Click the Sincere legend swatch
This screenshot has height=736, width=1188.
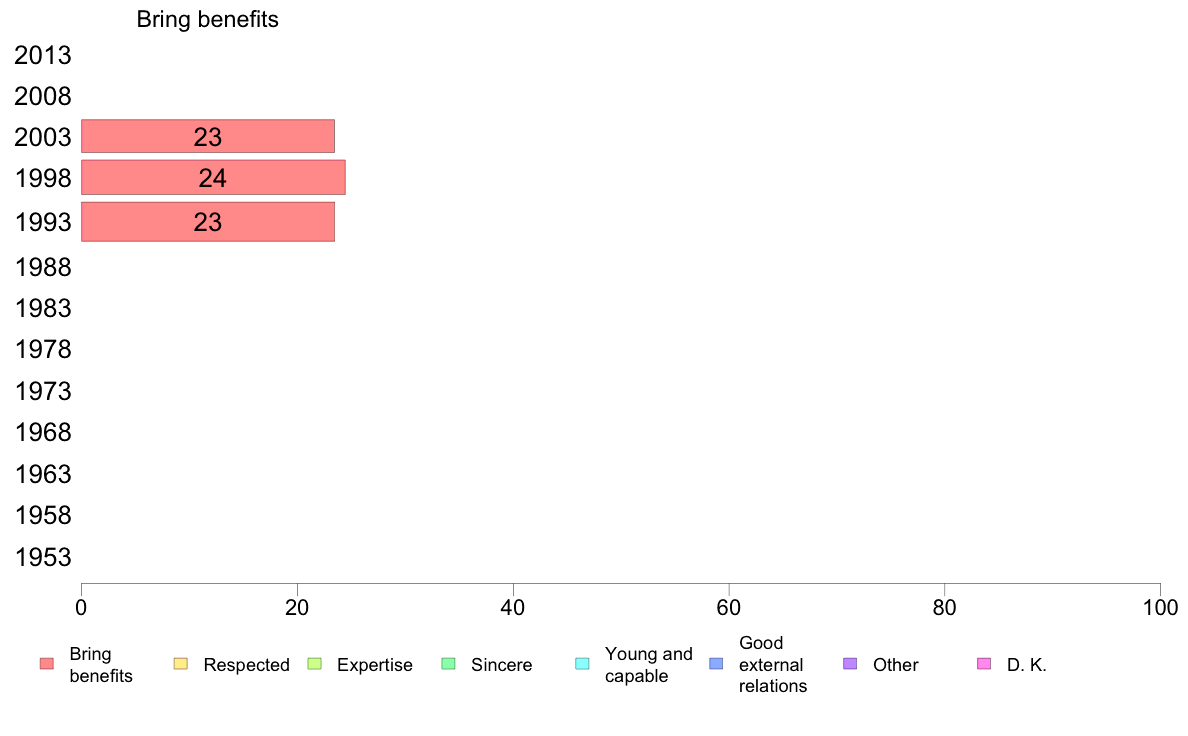coord(449,664)
